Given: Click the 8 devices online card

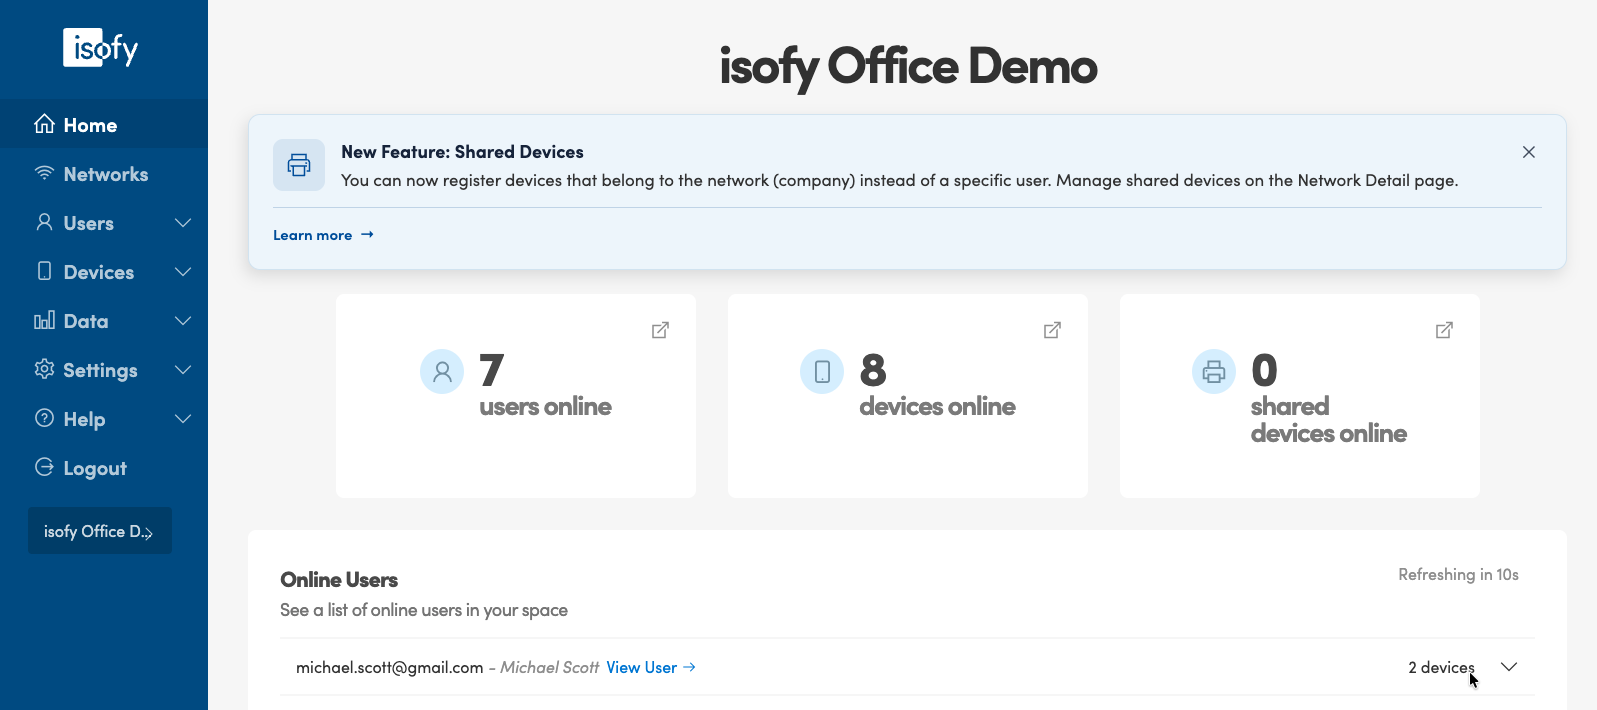Looking at the screenshot, I should coord(908,396).
